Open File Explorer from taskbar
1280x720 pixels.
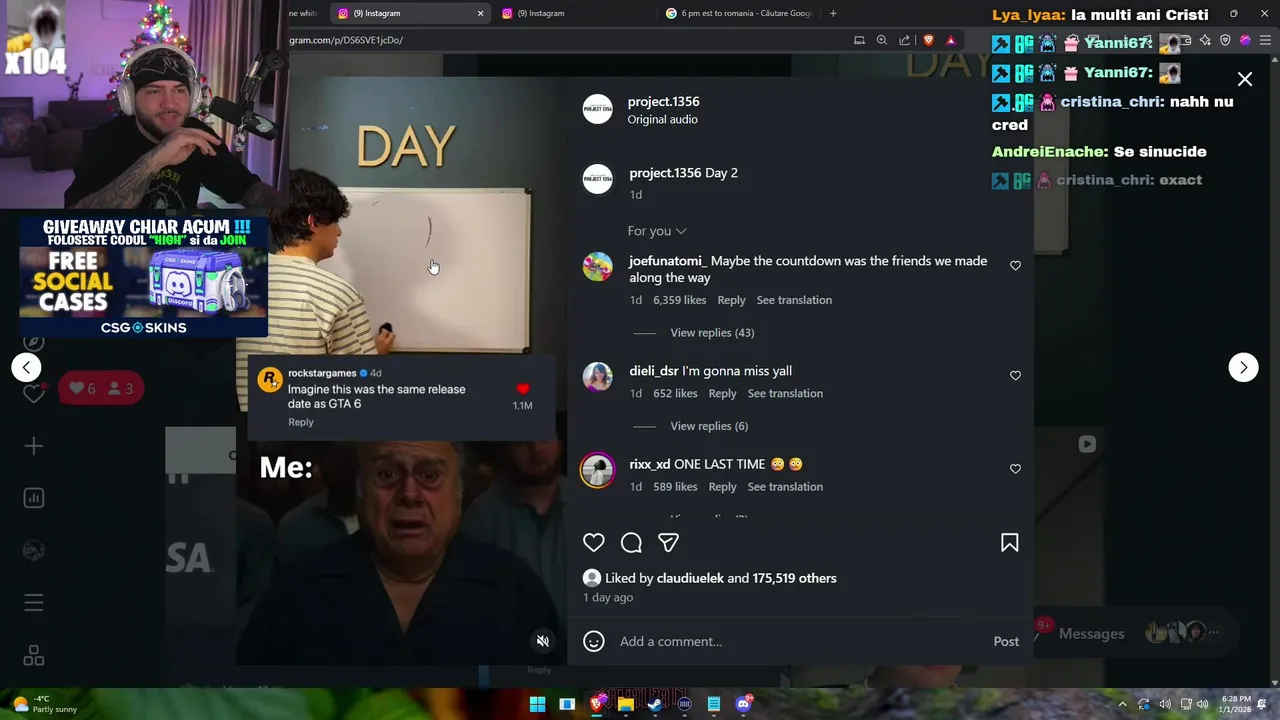click(x=626, y=704)
